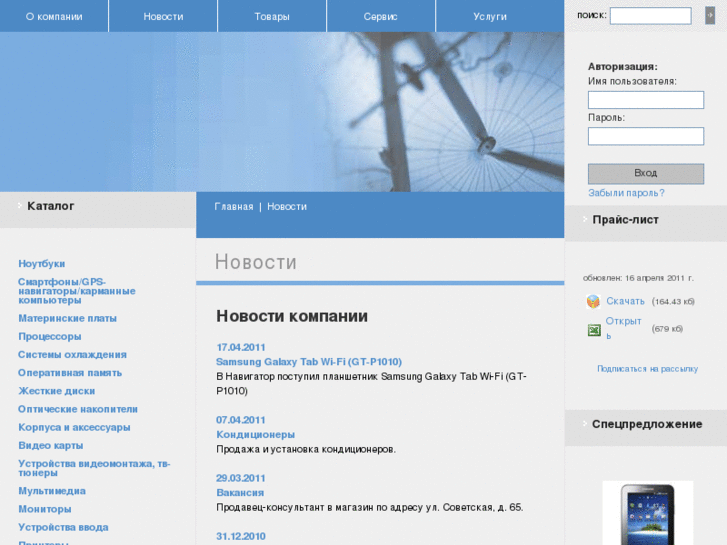This screenshot has height=545, width=727.
Task: Click the Спецпредложение sidebar heading
Action: 647,424
